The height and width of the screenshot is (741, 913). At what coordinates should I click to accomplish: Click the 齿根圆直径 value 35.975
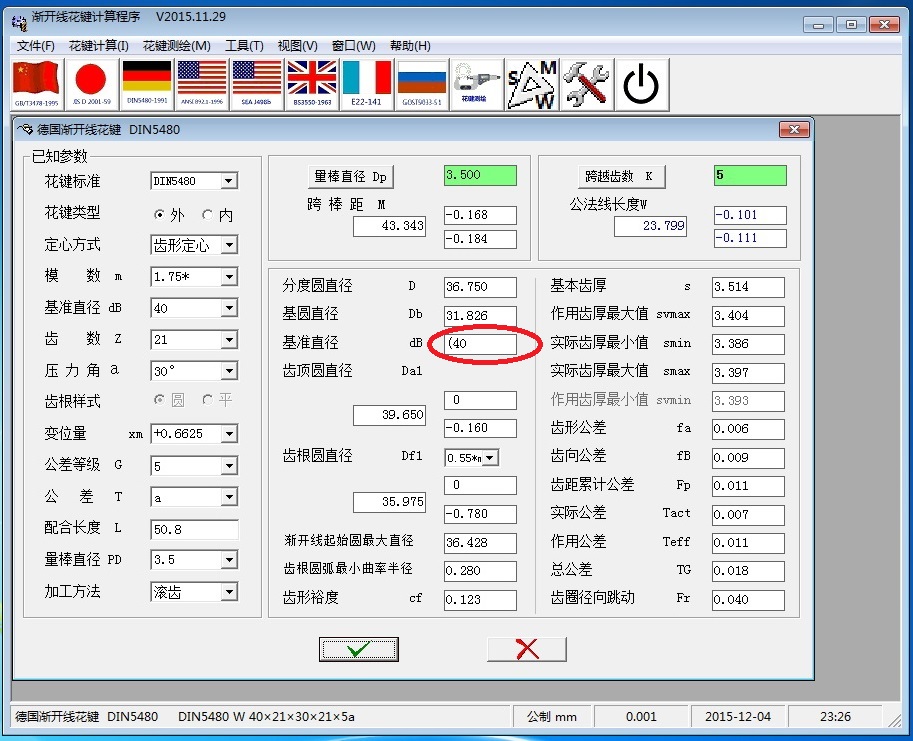point(390,502)
